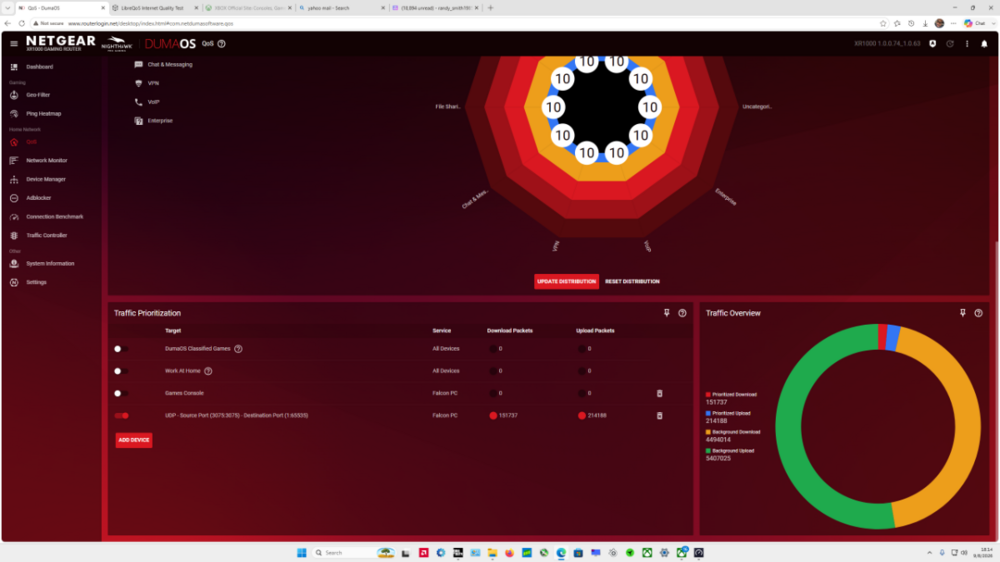Screen dimensions: 1000x562
Task: Click the QoS help question icon
Action: click(221, 44)
